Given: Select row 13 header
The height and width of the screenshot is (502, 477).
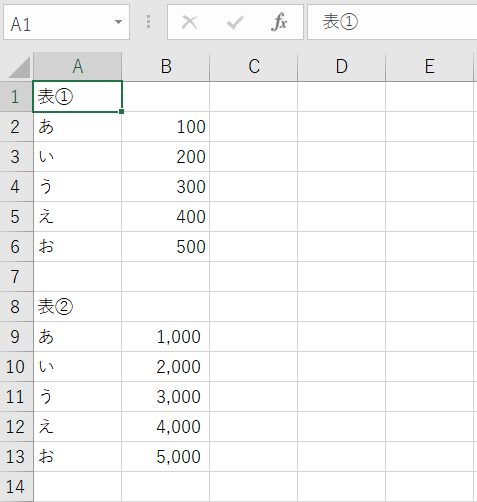Looking at the screenshot, I should tap(16, 457).
